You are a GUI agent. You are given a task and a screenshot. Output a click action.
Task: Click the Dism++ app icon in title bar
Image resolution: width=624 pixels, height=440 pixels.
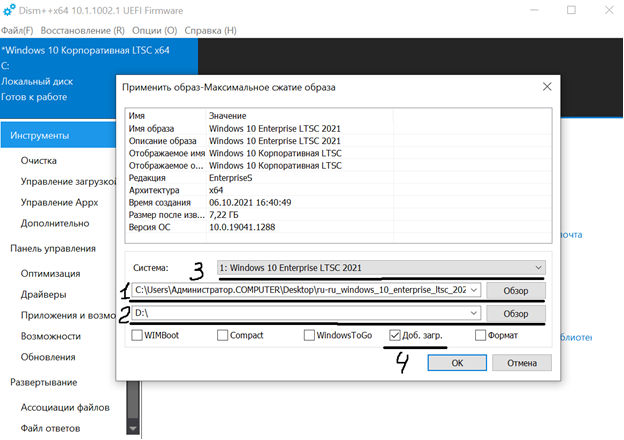click(x=8, y=9)
